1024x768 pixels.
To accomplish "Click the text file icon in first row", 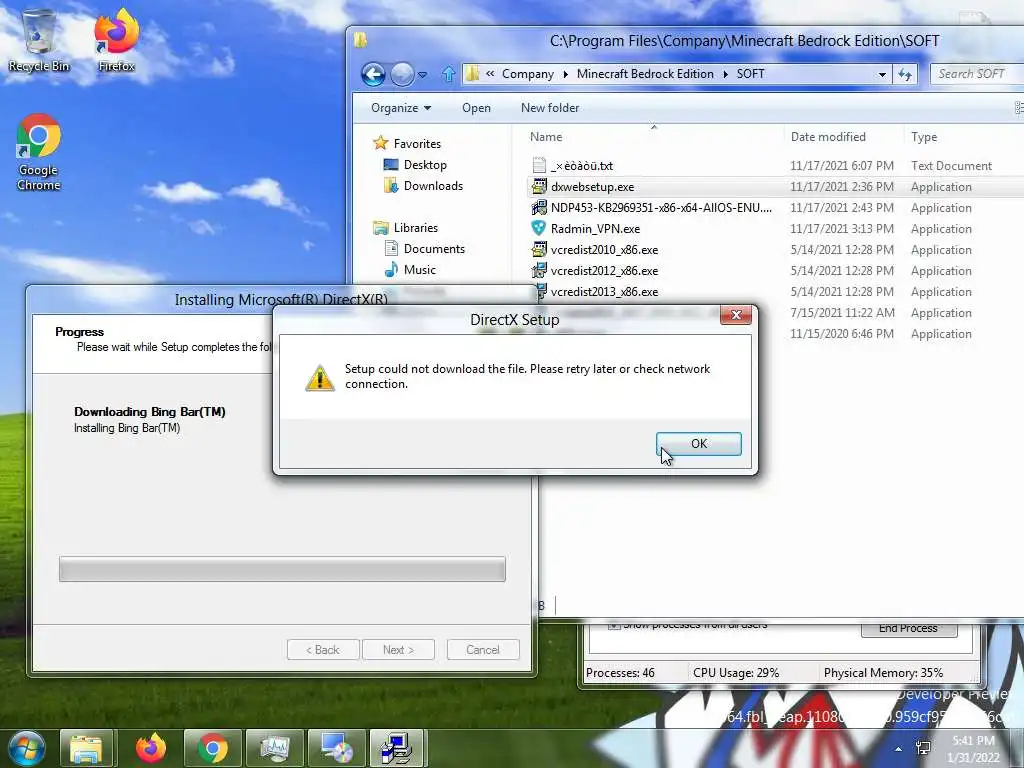I will coord(539,165).
